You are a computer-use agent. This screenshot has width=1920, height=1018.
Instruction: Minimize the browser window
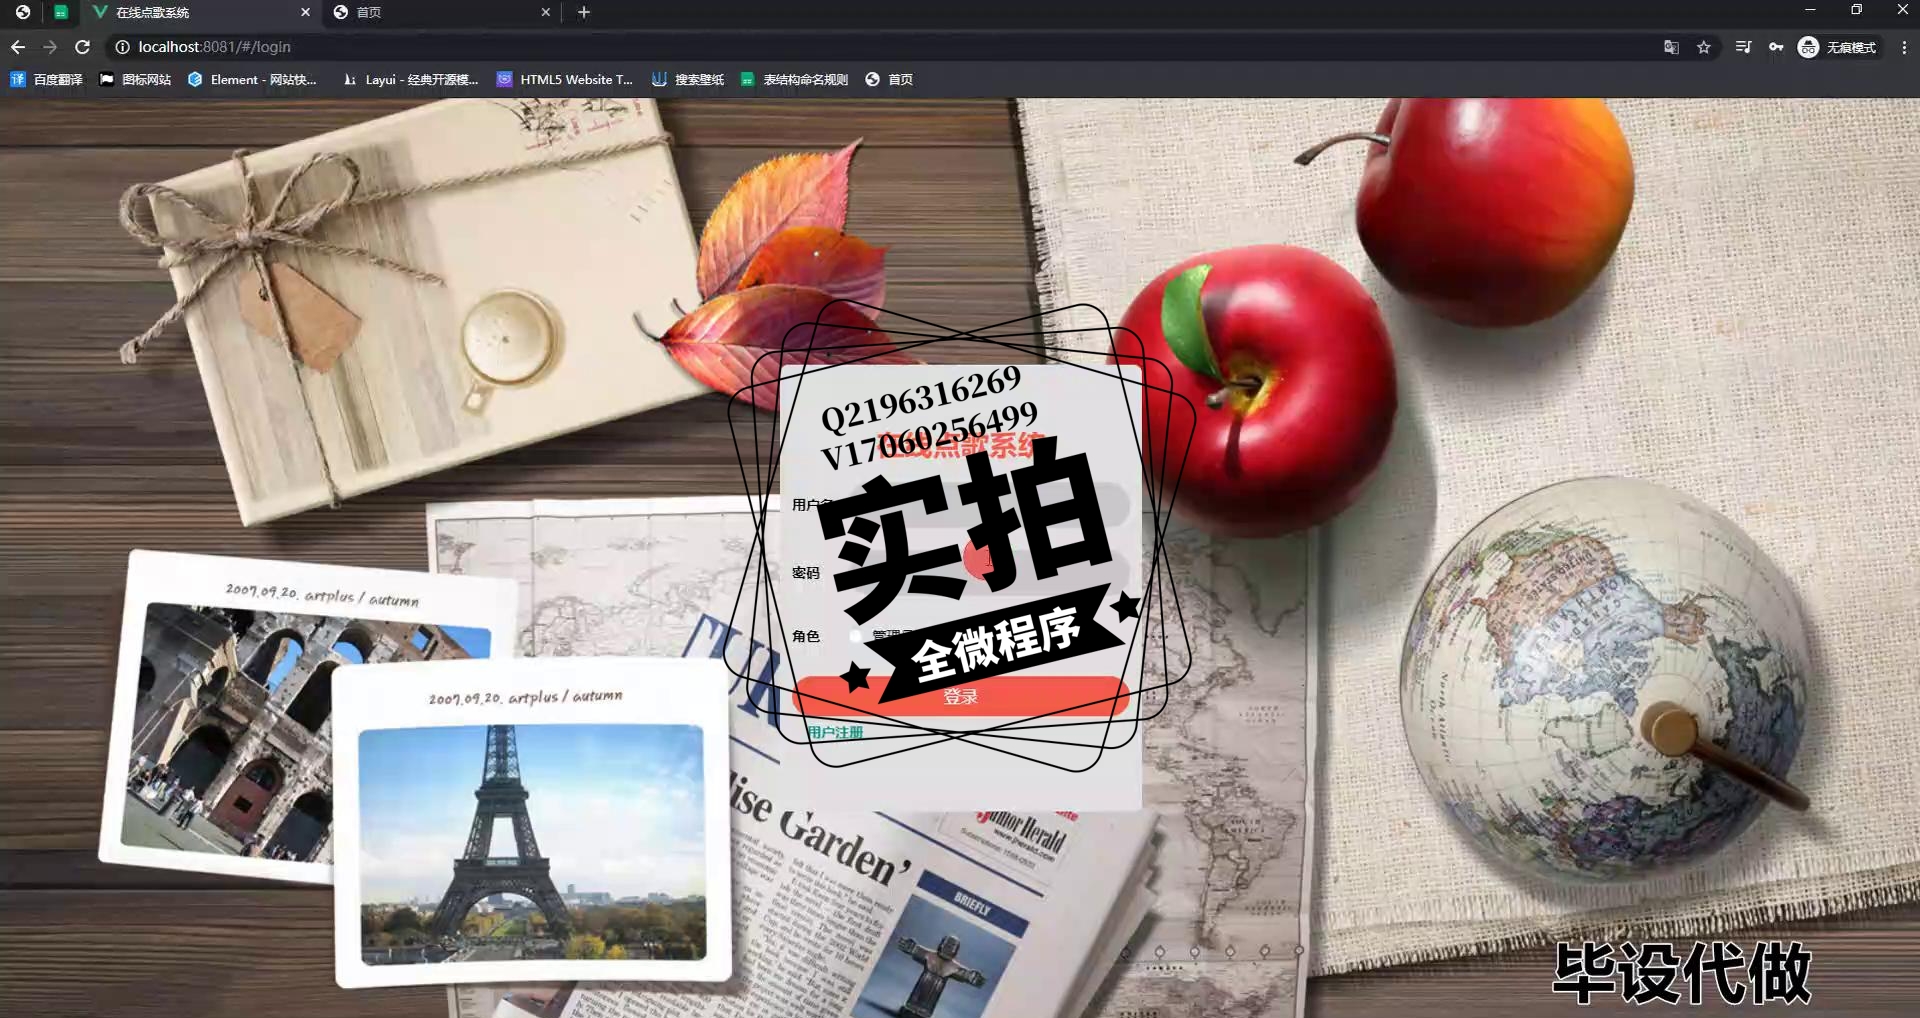pos(1810,10)
